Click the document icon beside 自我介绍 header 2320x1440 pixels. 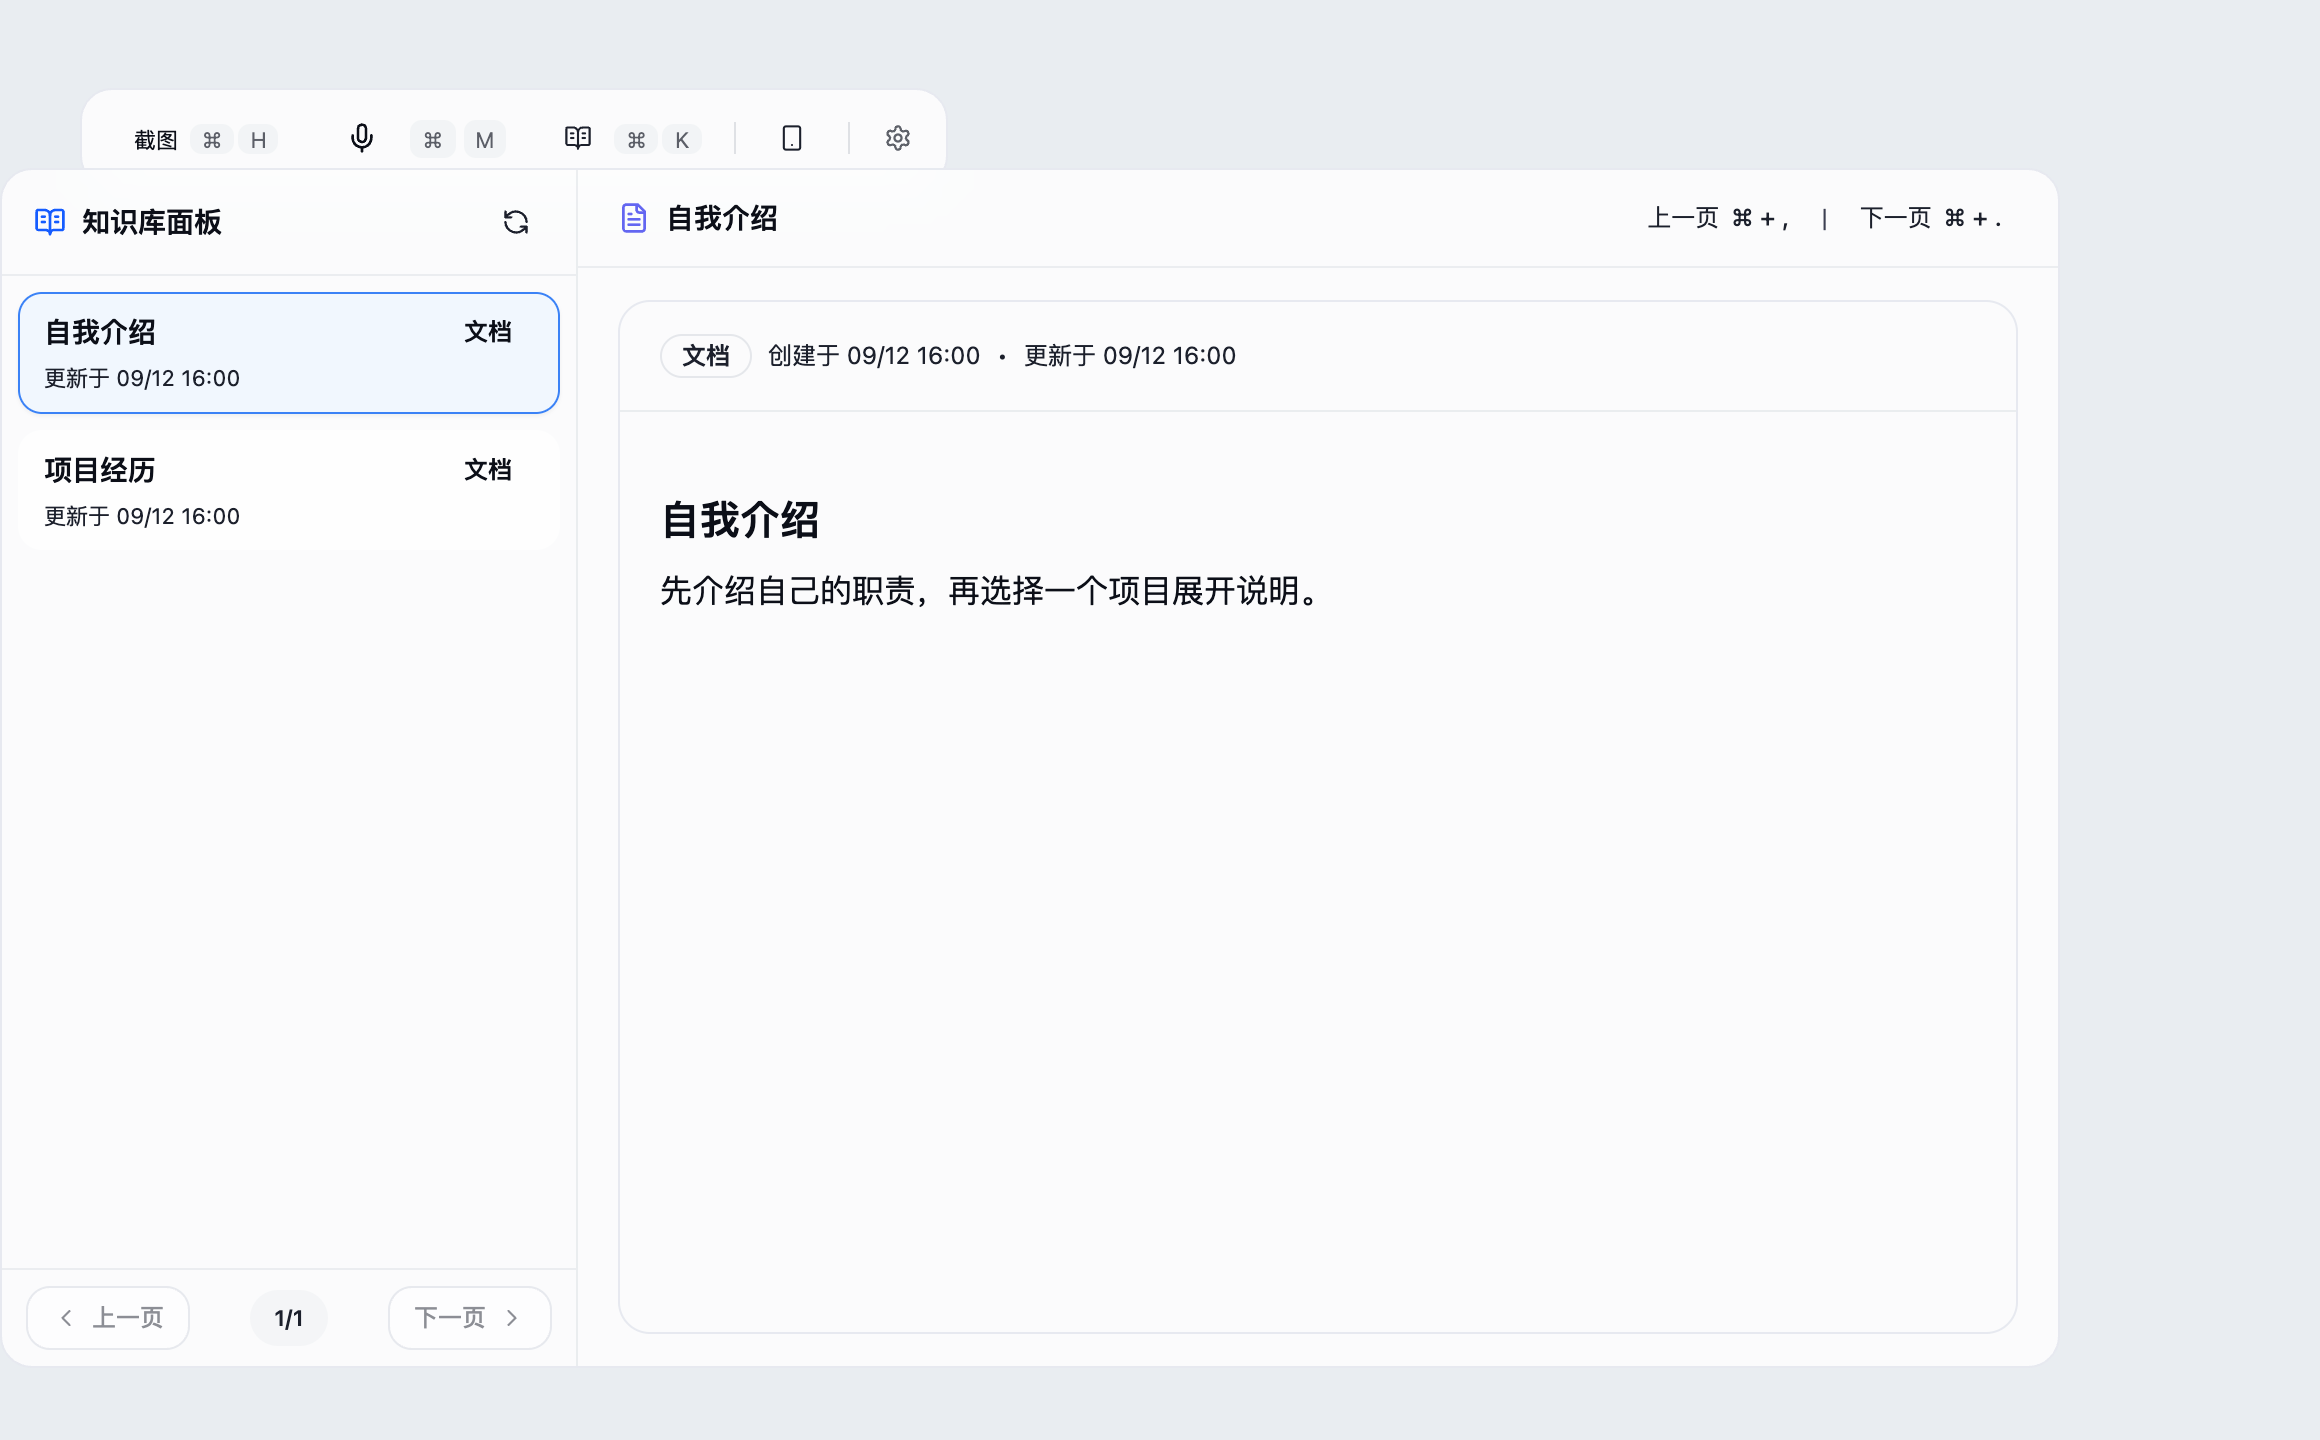(x=634, y=218)
